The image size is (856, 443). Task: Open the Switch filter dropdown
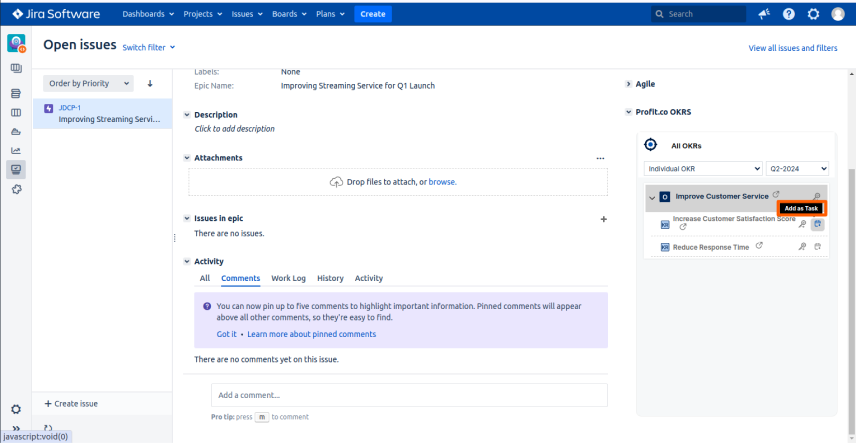148,48
